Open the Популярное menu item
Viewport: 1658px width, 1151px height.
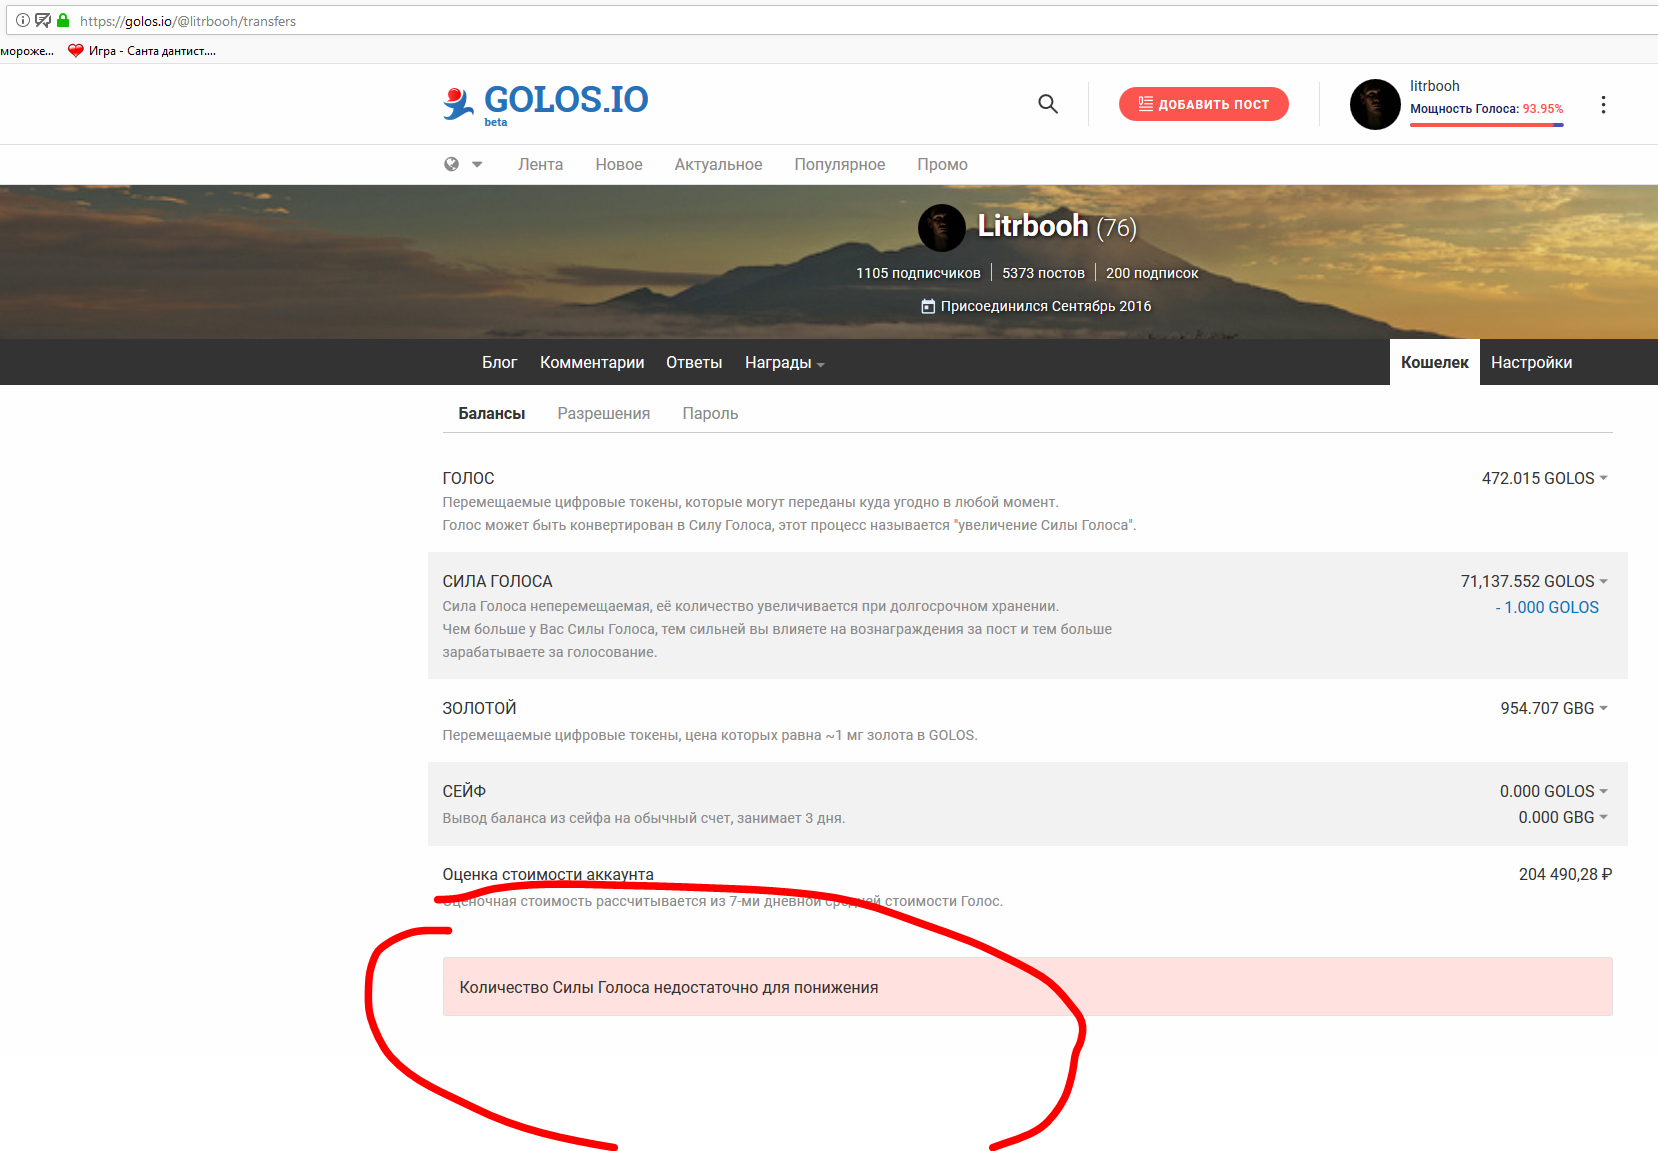click(839, 164)
